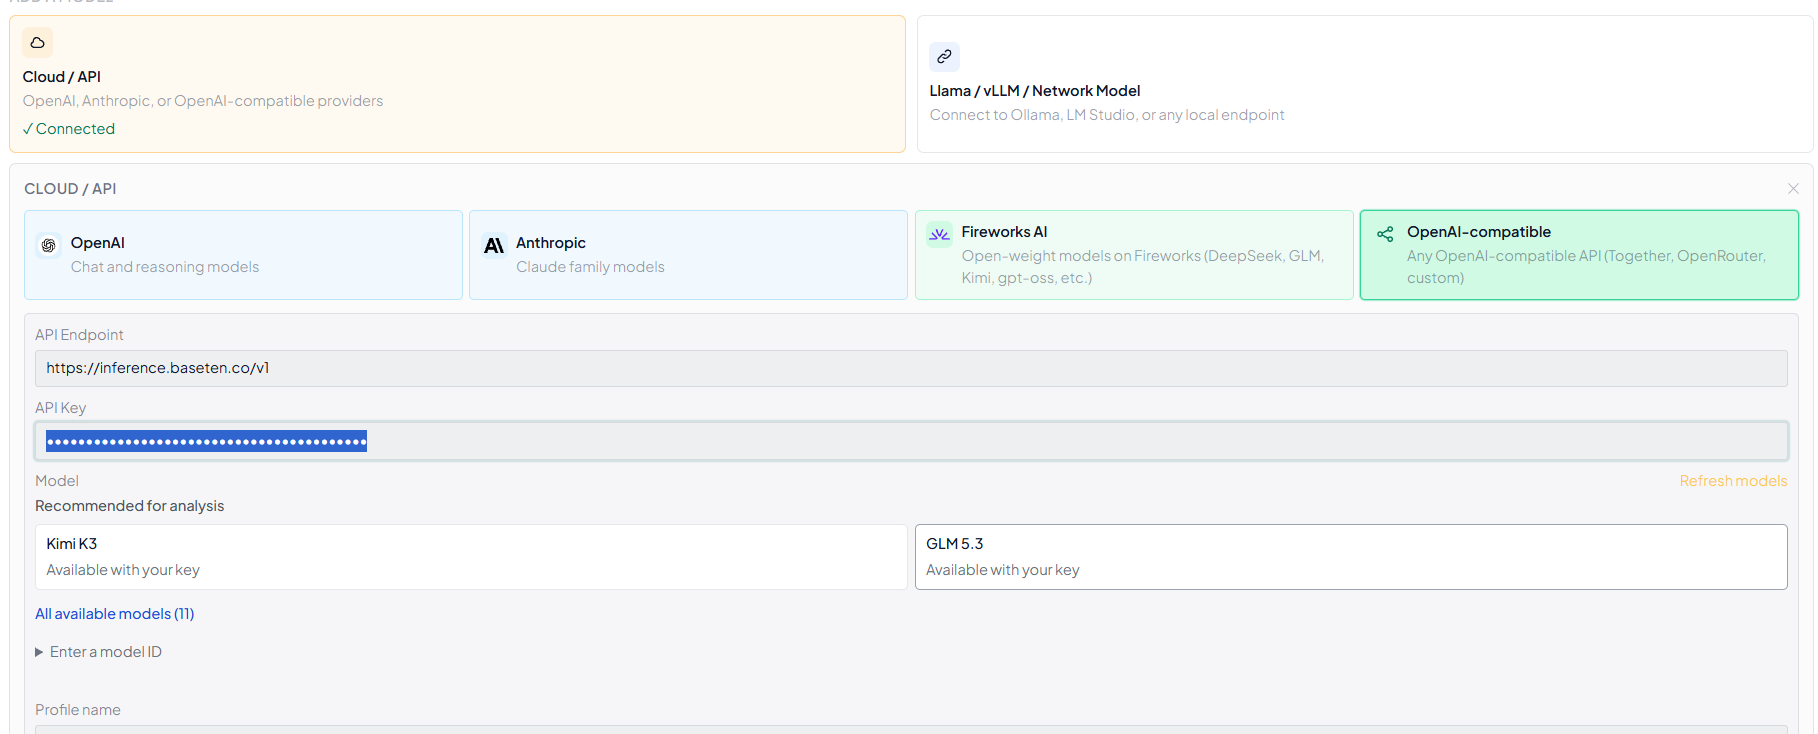Pick the Anthropic provider tile
Image resolution: width=1818 pixels, height=734 pixels.
pos(688,255)
